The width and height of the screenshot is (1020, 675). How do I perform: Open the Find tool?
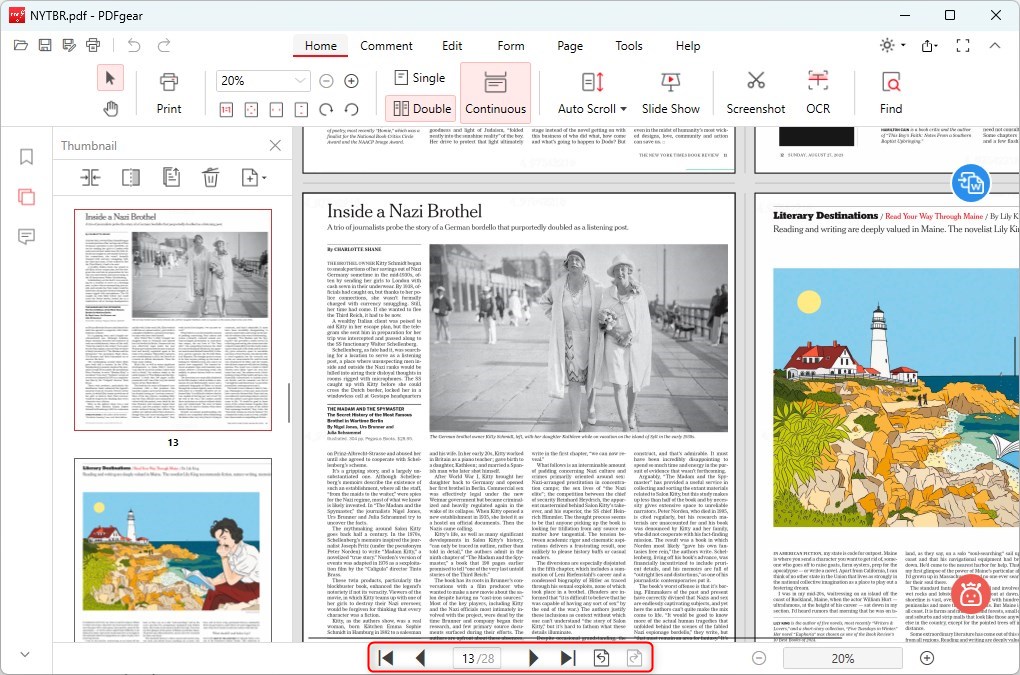tap(891, 93)
